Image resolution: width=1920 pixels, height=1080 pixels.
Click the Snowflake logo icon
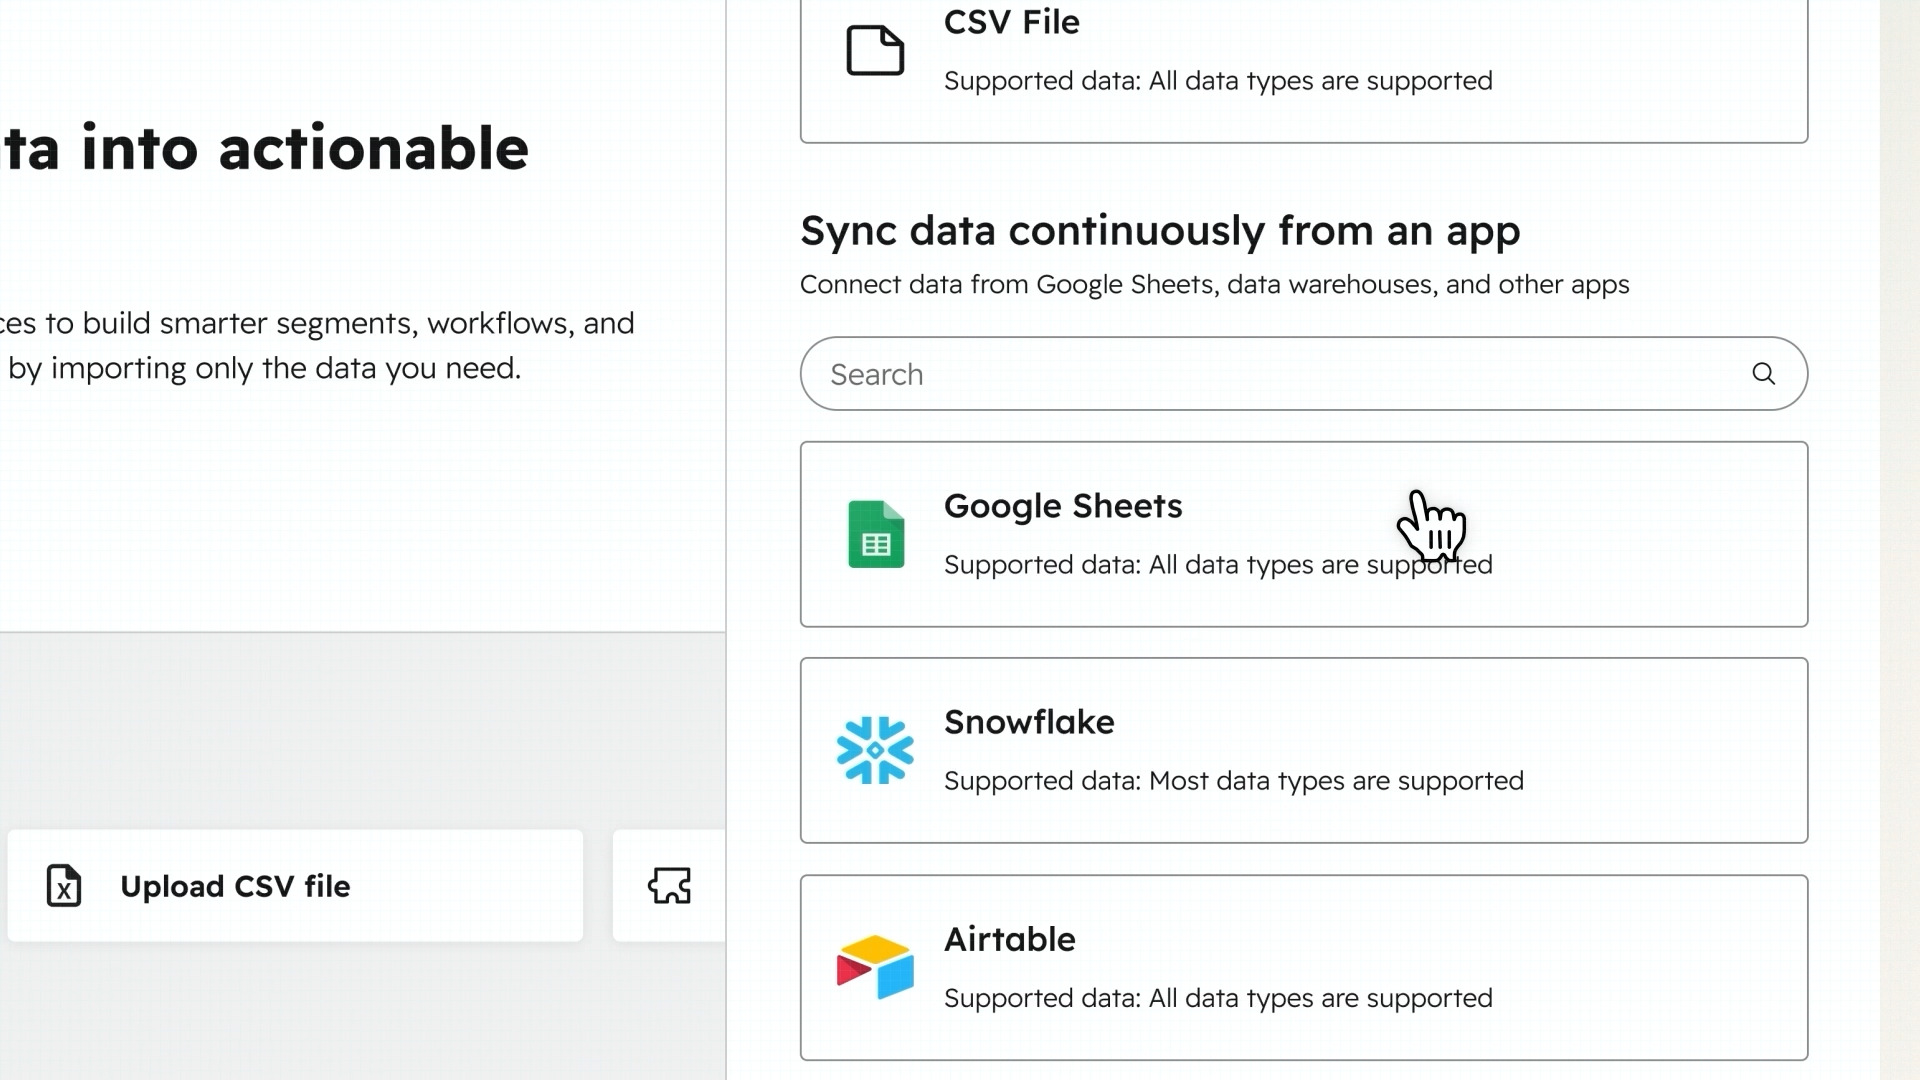[x=874, y=750]
